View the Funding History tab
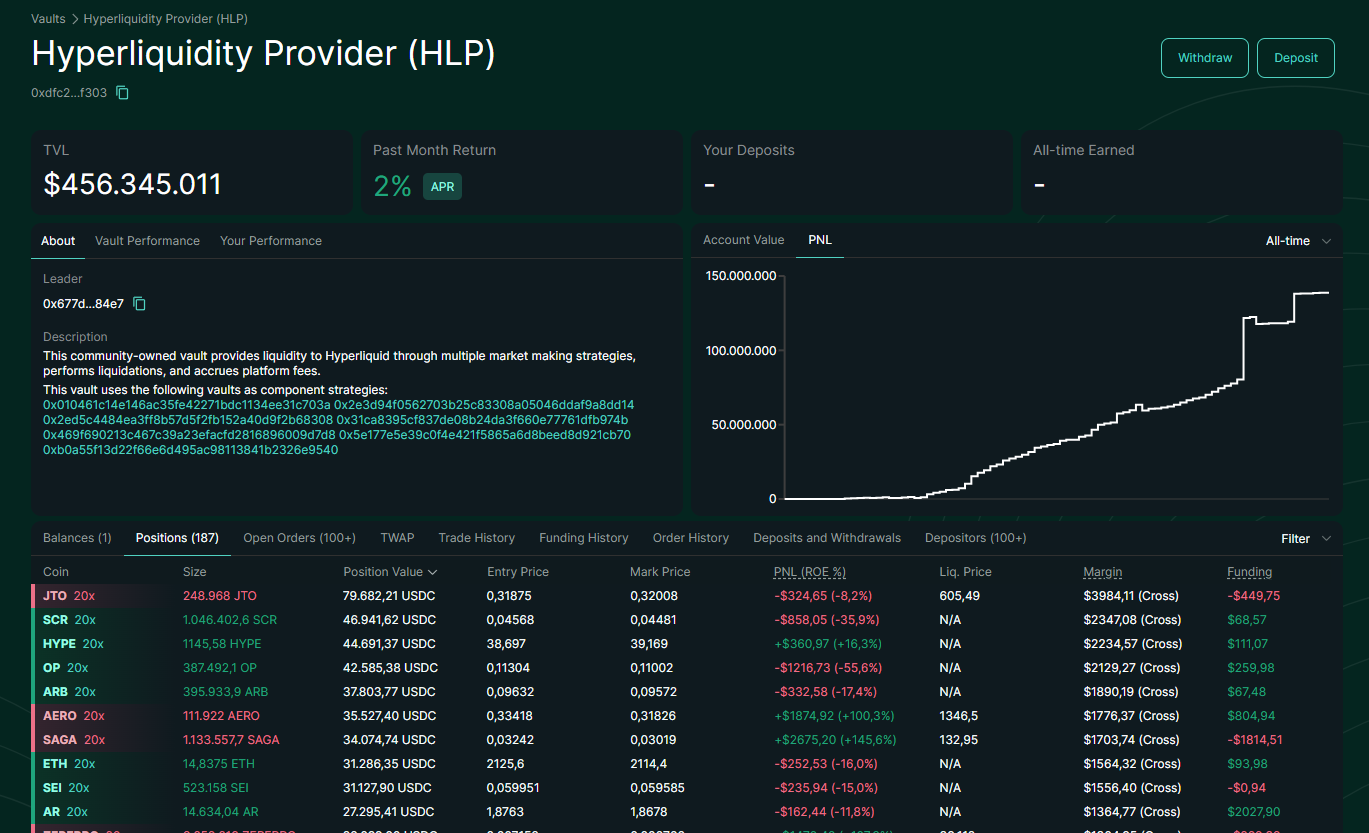The height and width of the screenshot is (833, 1369). coord(584,538)
